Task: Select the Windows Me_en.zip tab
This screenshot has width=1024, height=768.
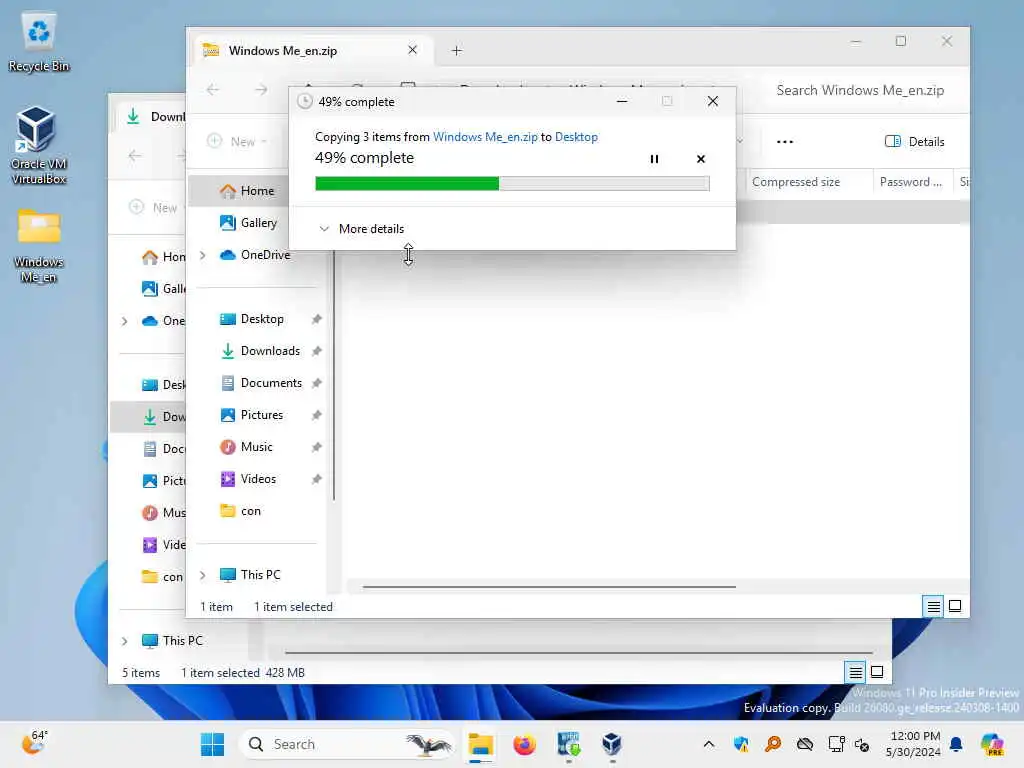Action: tap(312, 50)
